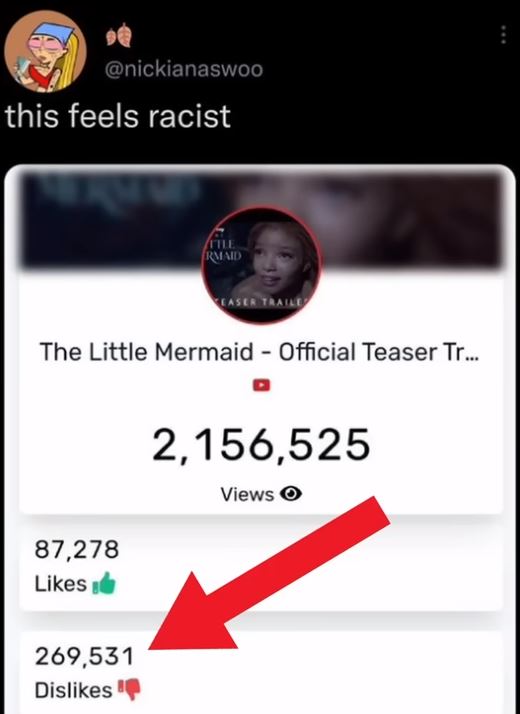Click the green thumbs-up Likes icon
This screenshot has width=520, height=714.
coord(104,583)
